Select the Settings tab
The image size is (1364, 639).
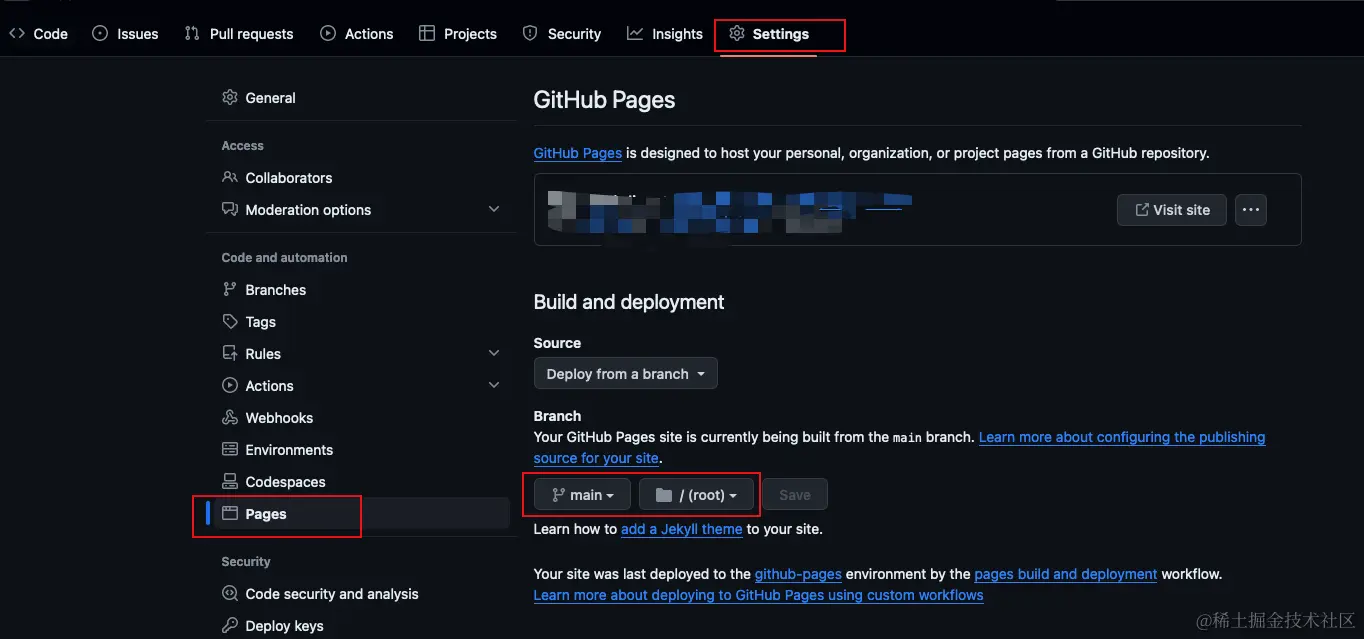769,33
